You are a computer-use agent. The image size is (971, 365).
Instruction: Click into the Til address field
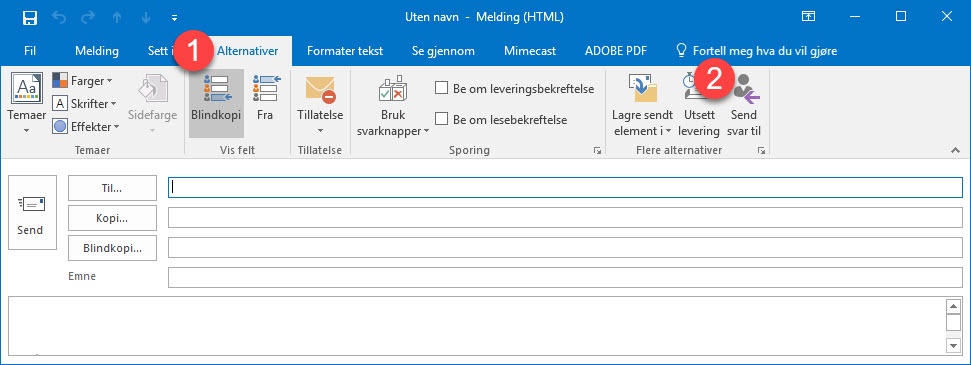pyautogui.click(x=565, y=188)
